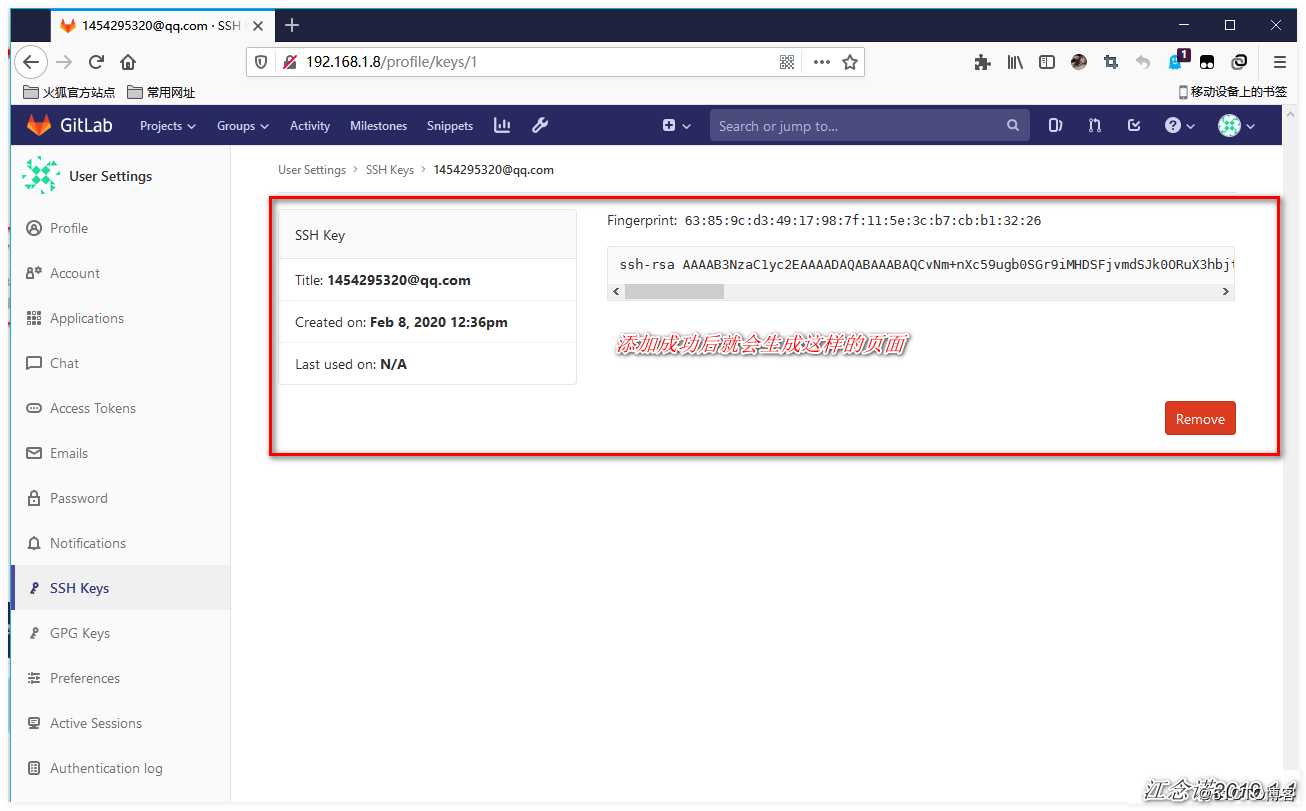
Task: Open the user avatar dropdown menu
Action: 1236,126
